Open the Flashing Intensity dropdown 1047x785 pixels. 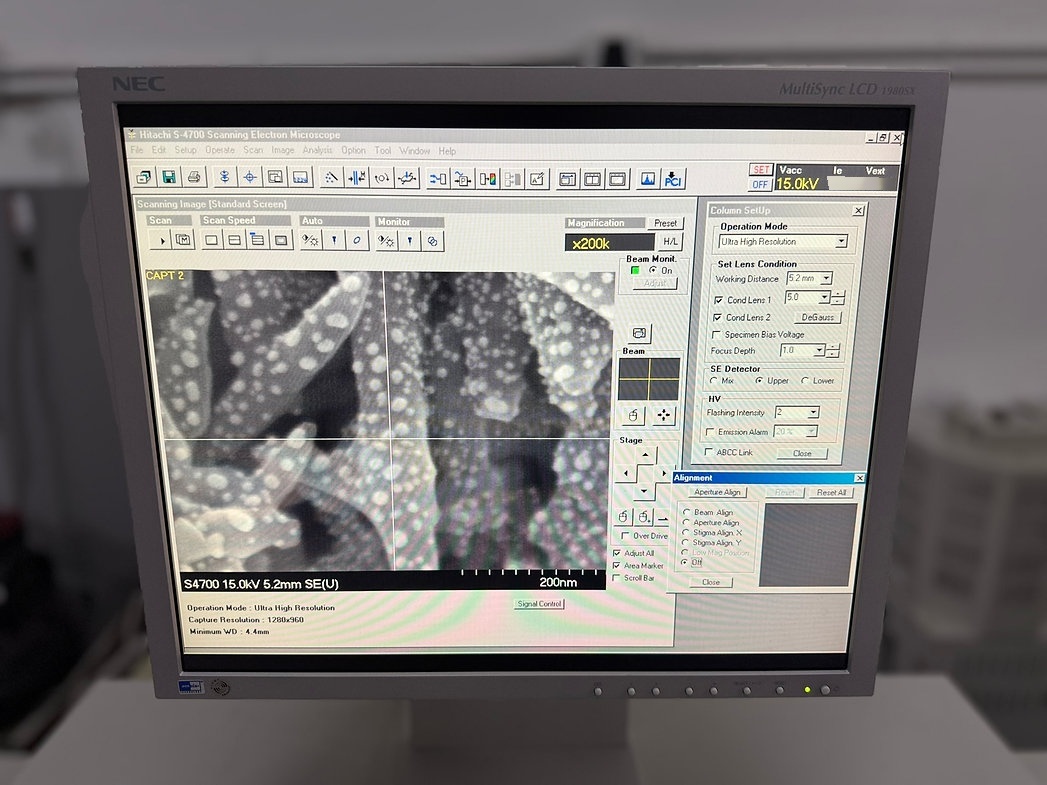pyautogui.click(x=812, y=412)
